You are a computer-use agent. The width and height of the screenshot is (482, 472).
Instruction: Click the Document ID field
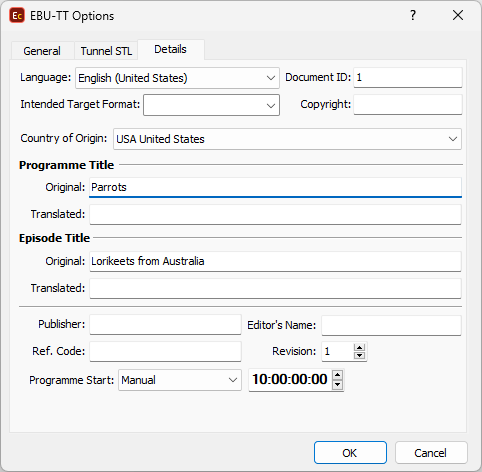[x=408, y=77]
